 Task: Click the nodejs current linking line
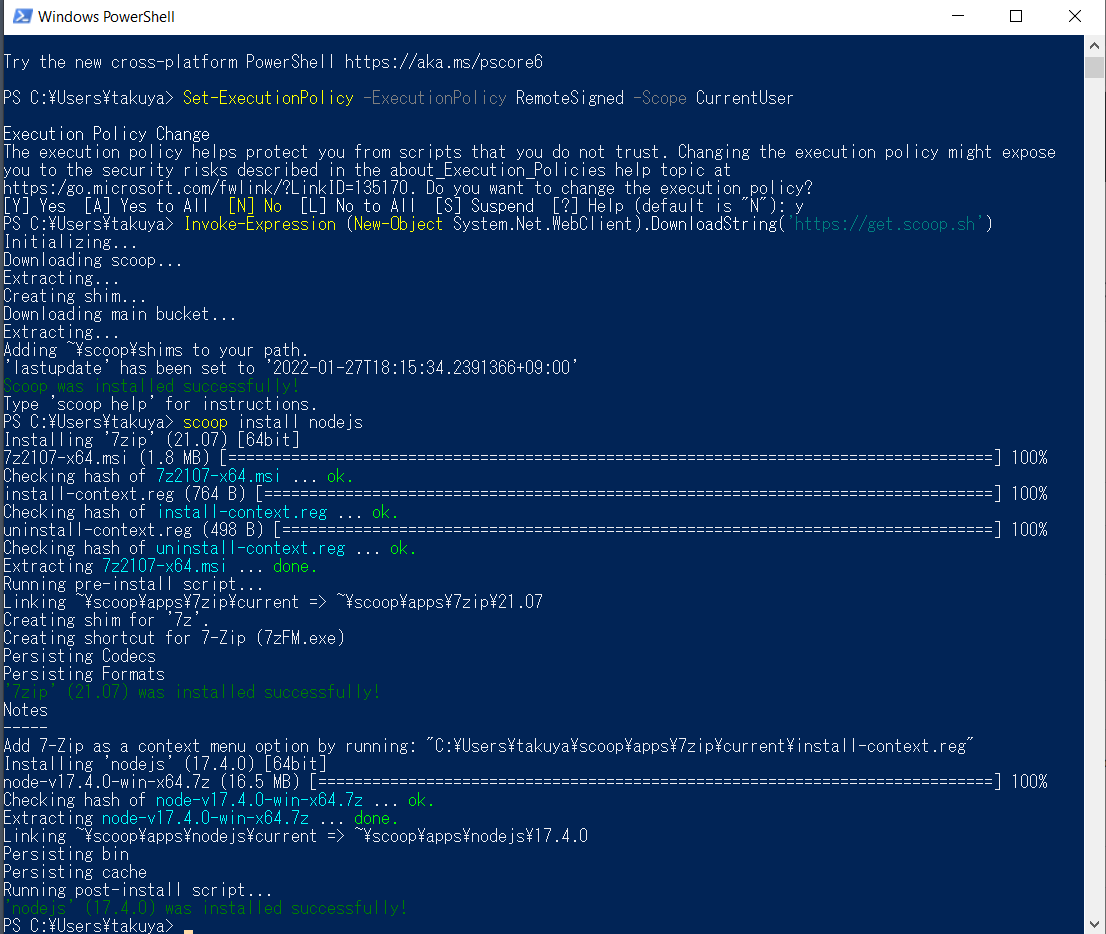click(x=296, y=836)
